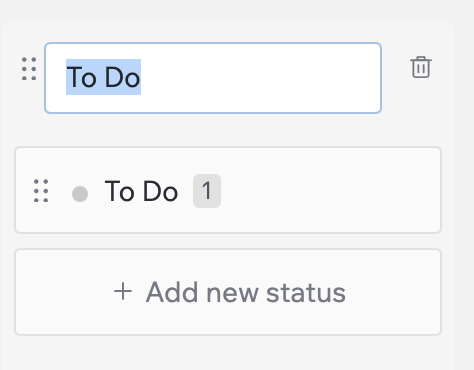
Task: Click the Add new status text label
Action: pyautogui.click(x=246, y=292)
